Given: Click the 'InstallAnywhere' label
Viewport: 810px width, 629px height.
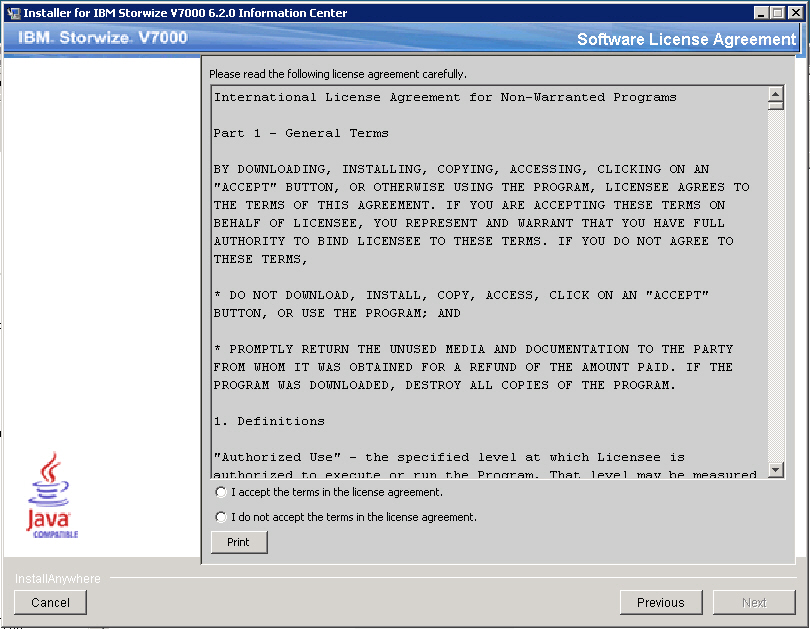Looking at the screenshot, I should click(x=58, y=579).
